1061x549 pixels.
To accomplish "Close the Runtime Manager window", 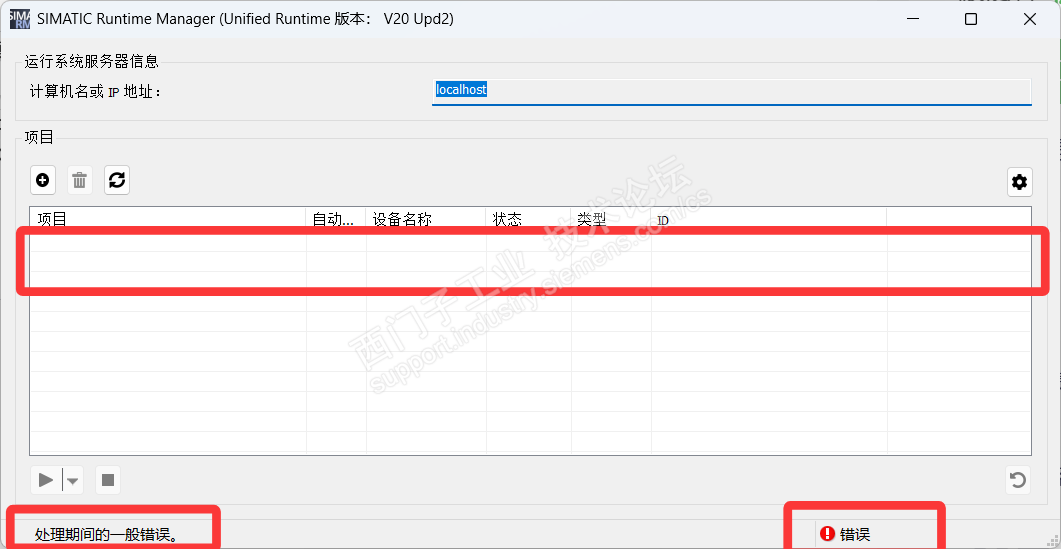I will pos(1030,20).
